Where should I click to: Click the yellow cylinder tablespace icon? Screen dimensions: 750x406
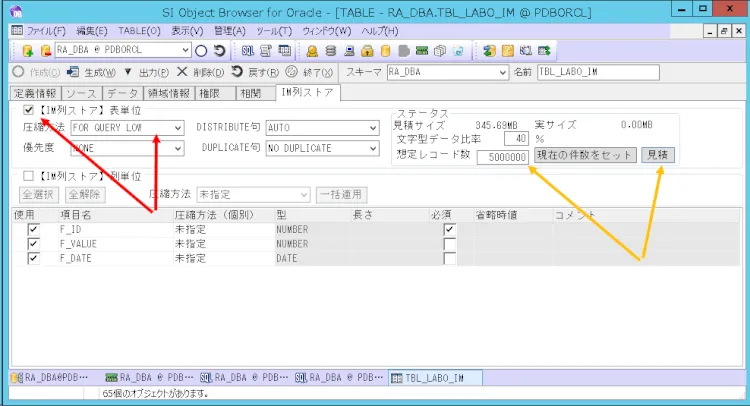[x=386, y=51]
